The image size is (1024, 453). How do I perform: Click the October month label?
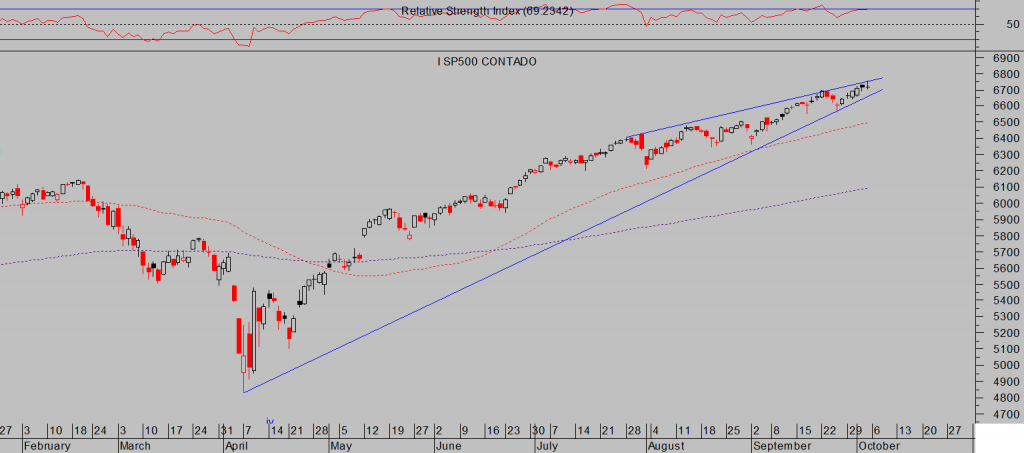click(x=880, y=446)
